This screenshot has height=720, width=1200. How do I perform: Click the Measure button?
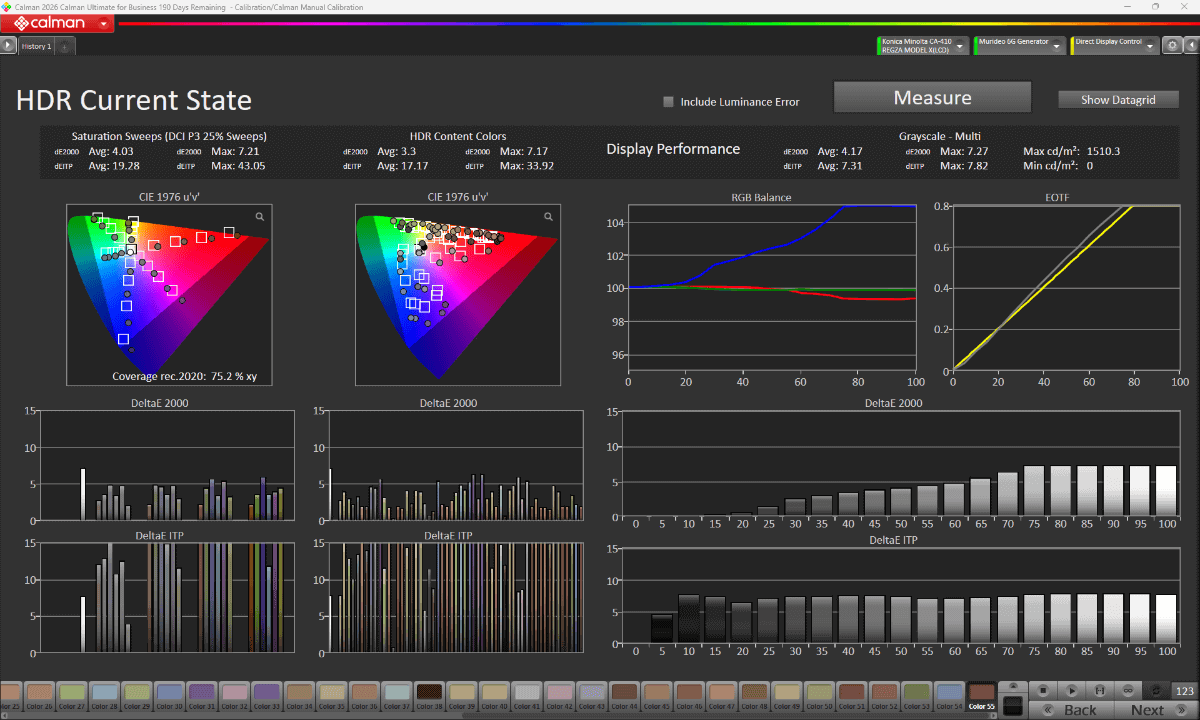click(x=932, y=98)
